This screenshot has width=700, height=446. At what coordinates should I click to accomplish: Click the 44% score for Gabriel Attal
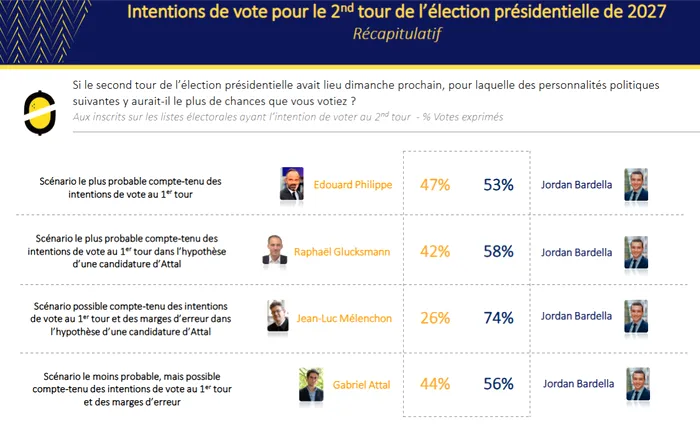click(435, 384)
